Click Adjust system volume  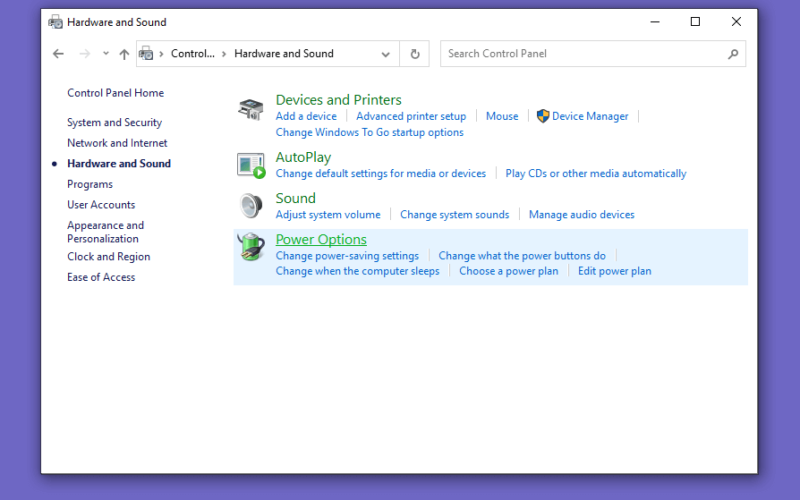tap(328, 215)
